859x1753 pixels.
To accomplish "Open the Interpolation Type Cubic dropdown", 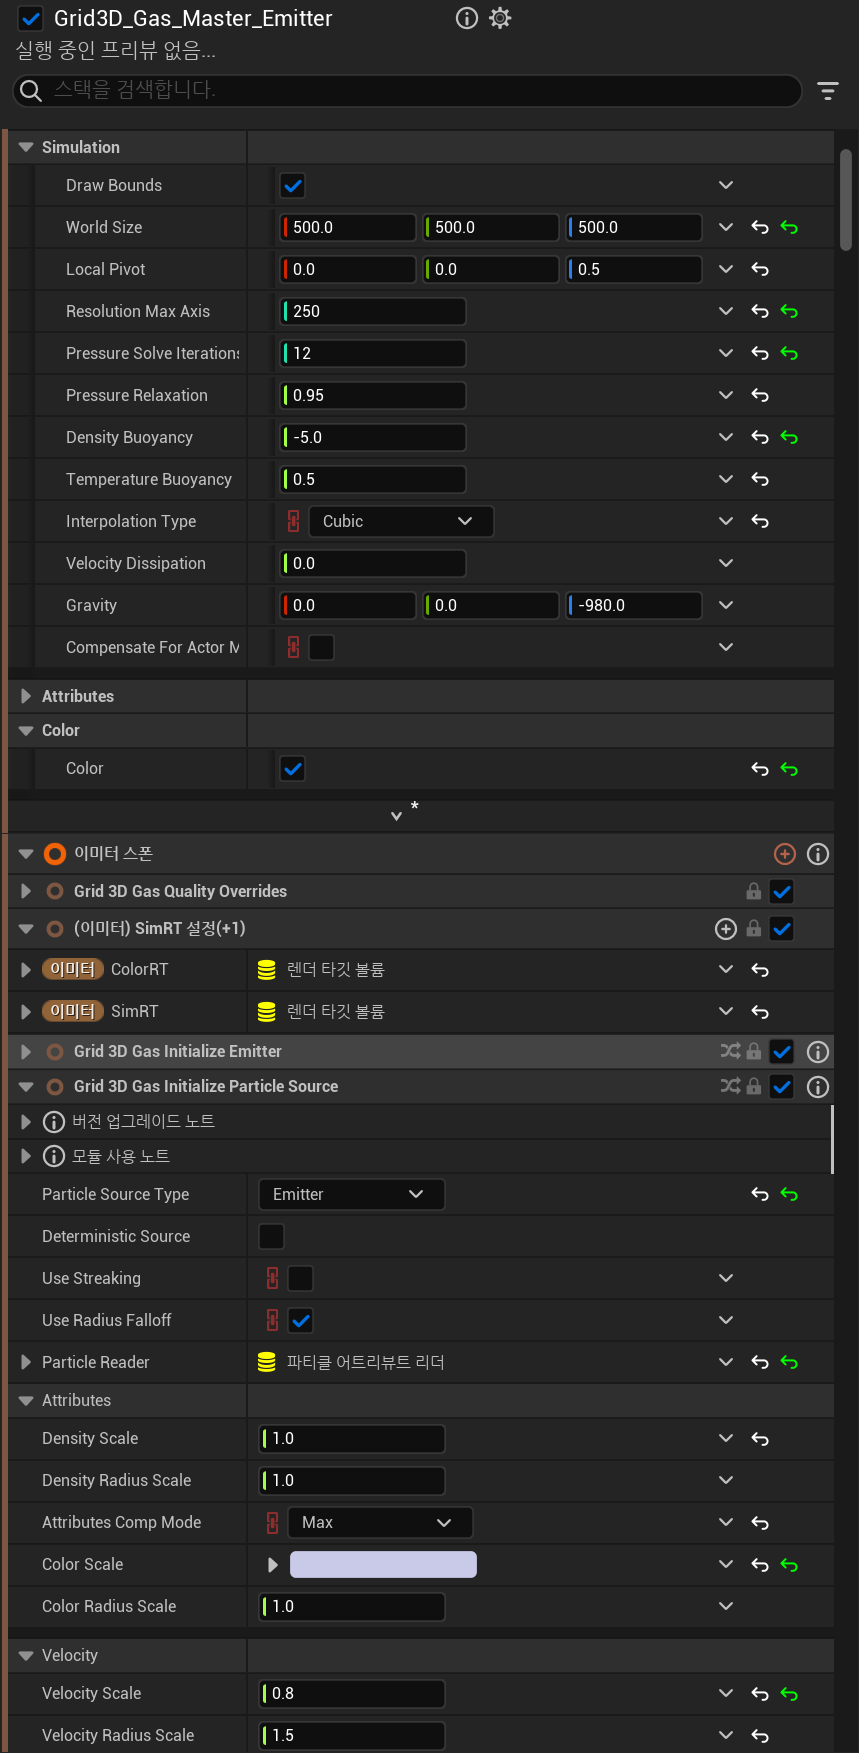I will click(401, 521).
